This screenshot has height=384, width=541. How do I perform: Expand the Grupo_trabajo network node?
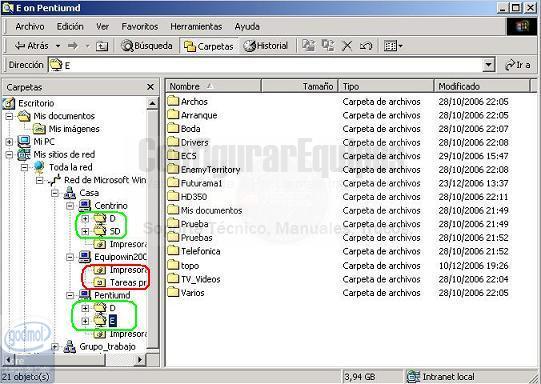[x=55, y=346]
